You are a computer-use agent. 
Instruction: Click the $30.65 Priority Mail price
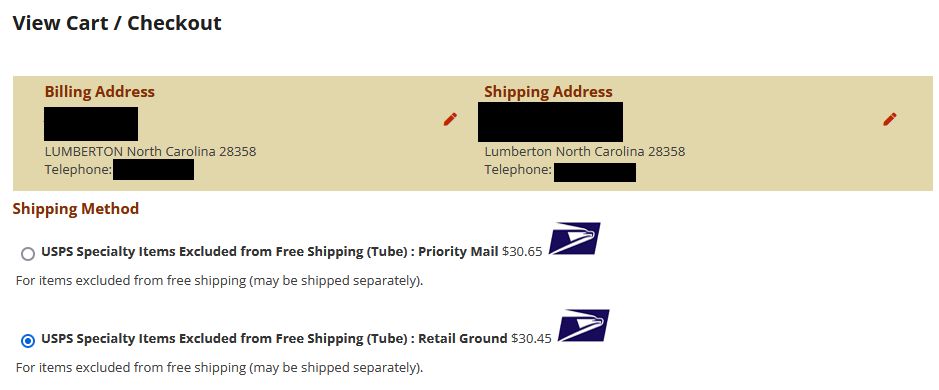(x=522, y=252)
